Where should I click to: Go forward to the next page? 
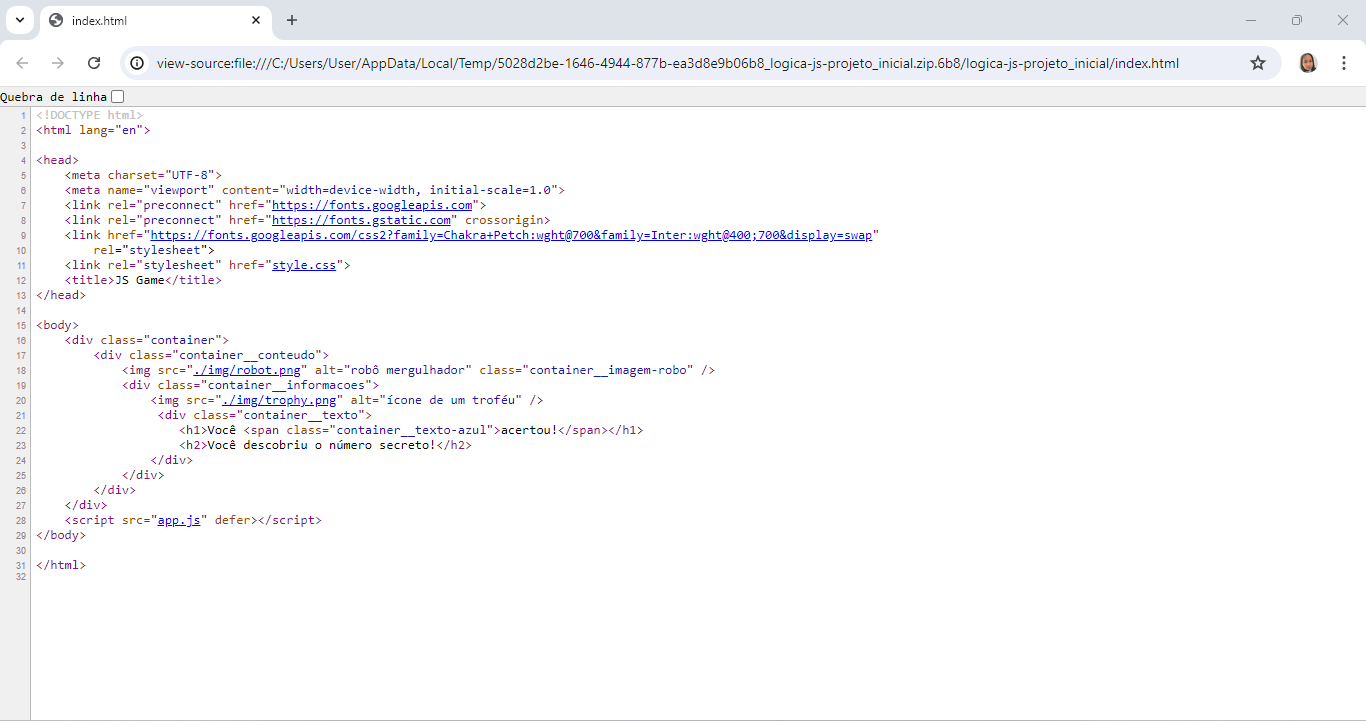click(x=58, y=63)
